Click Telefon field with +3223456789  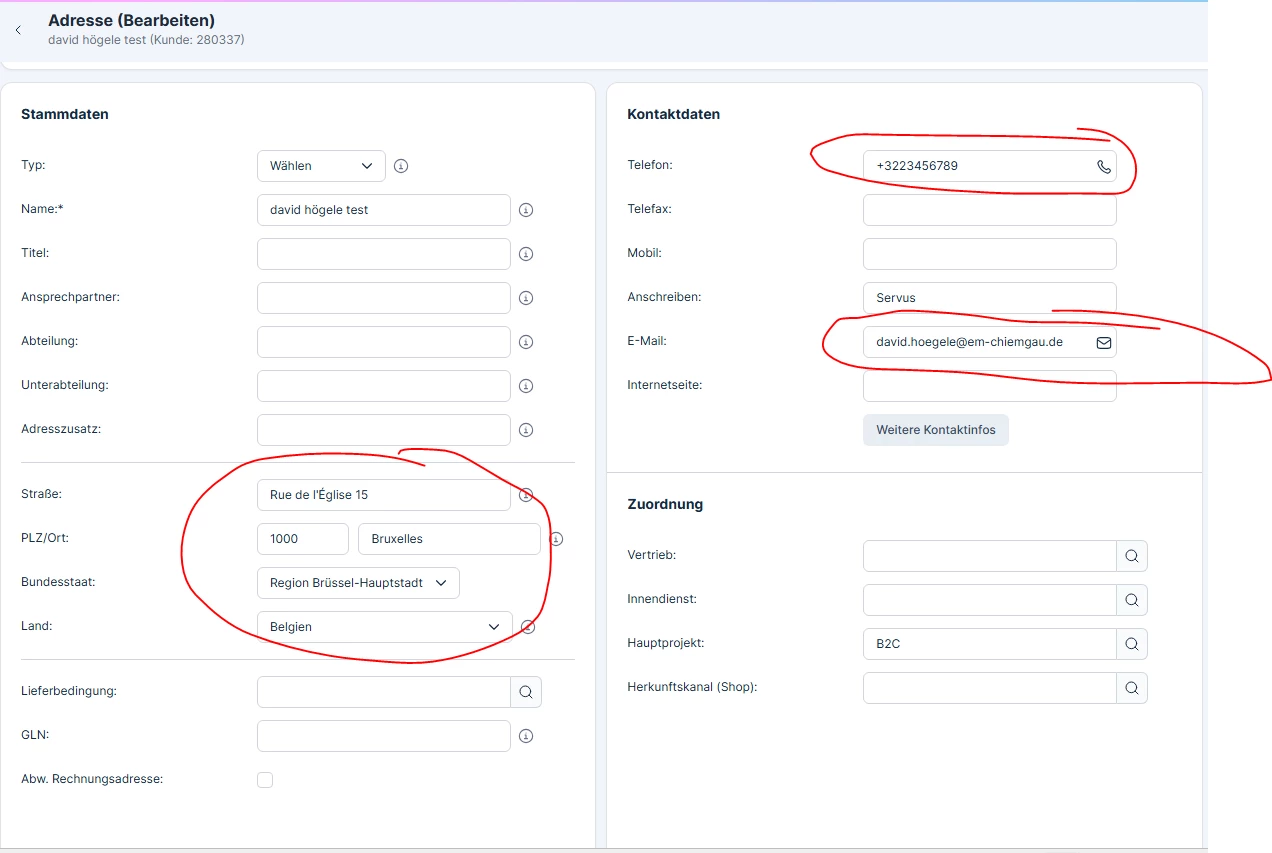(x=990, y=166)
